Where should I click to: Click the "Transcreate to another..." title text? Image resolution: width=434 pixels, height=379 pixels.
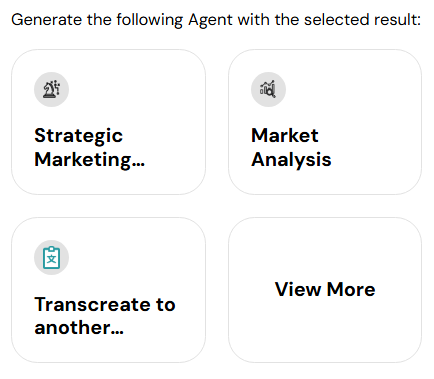pyautogui.click(x=105, y=316)
